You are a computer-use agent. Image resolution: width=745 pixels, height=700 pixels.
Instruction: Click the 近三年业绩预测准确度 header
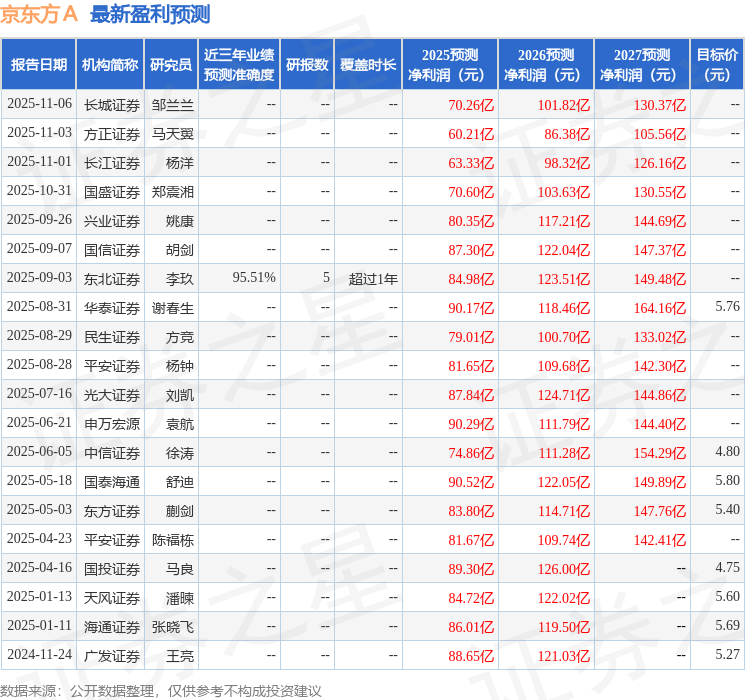click(x=239, y=64)
